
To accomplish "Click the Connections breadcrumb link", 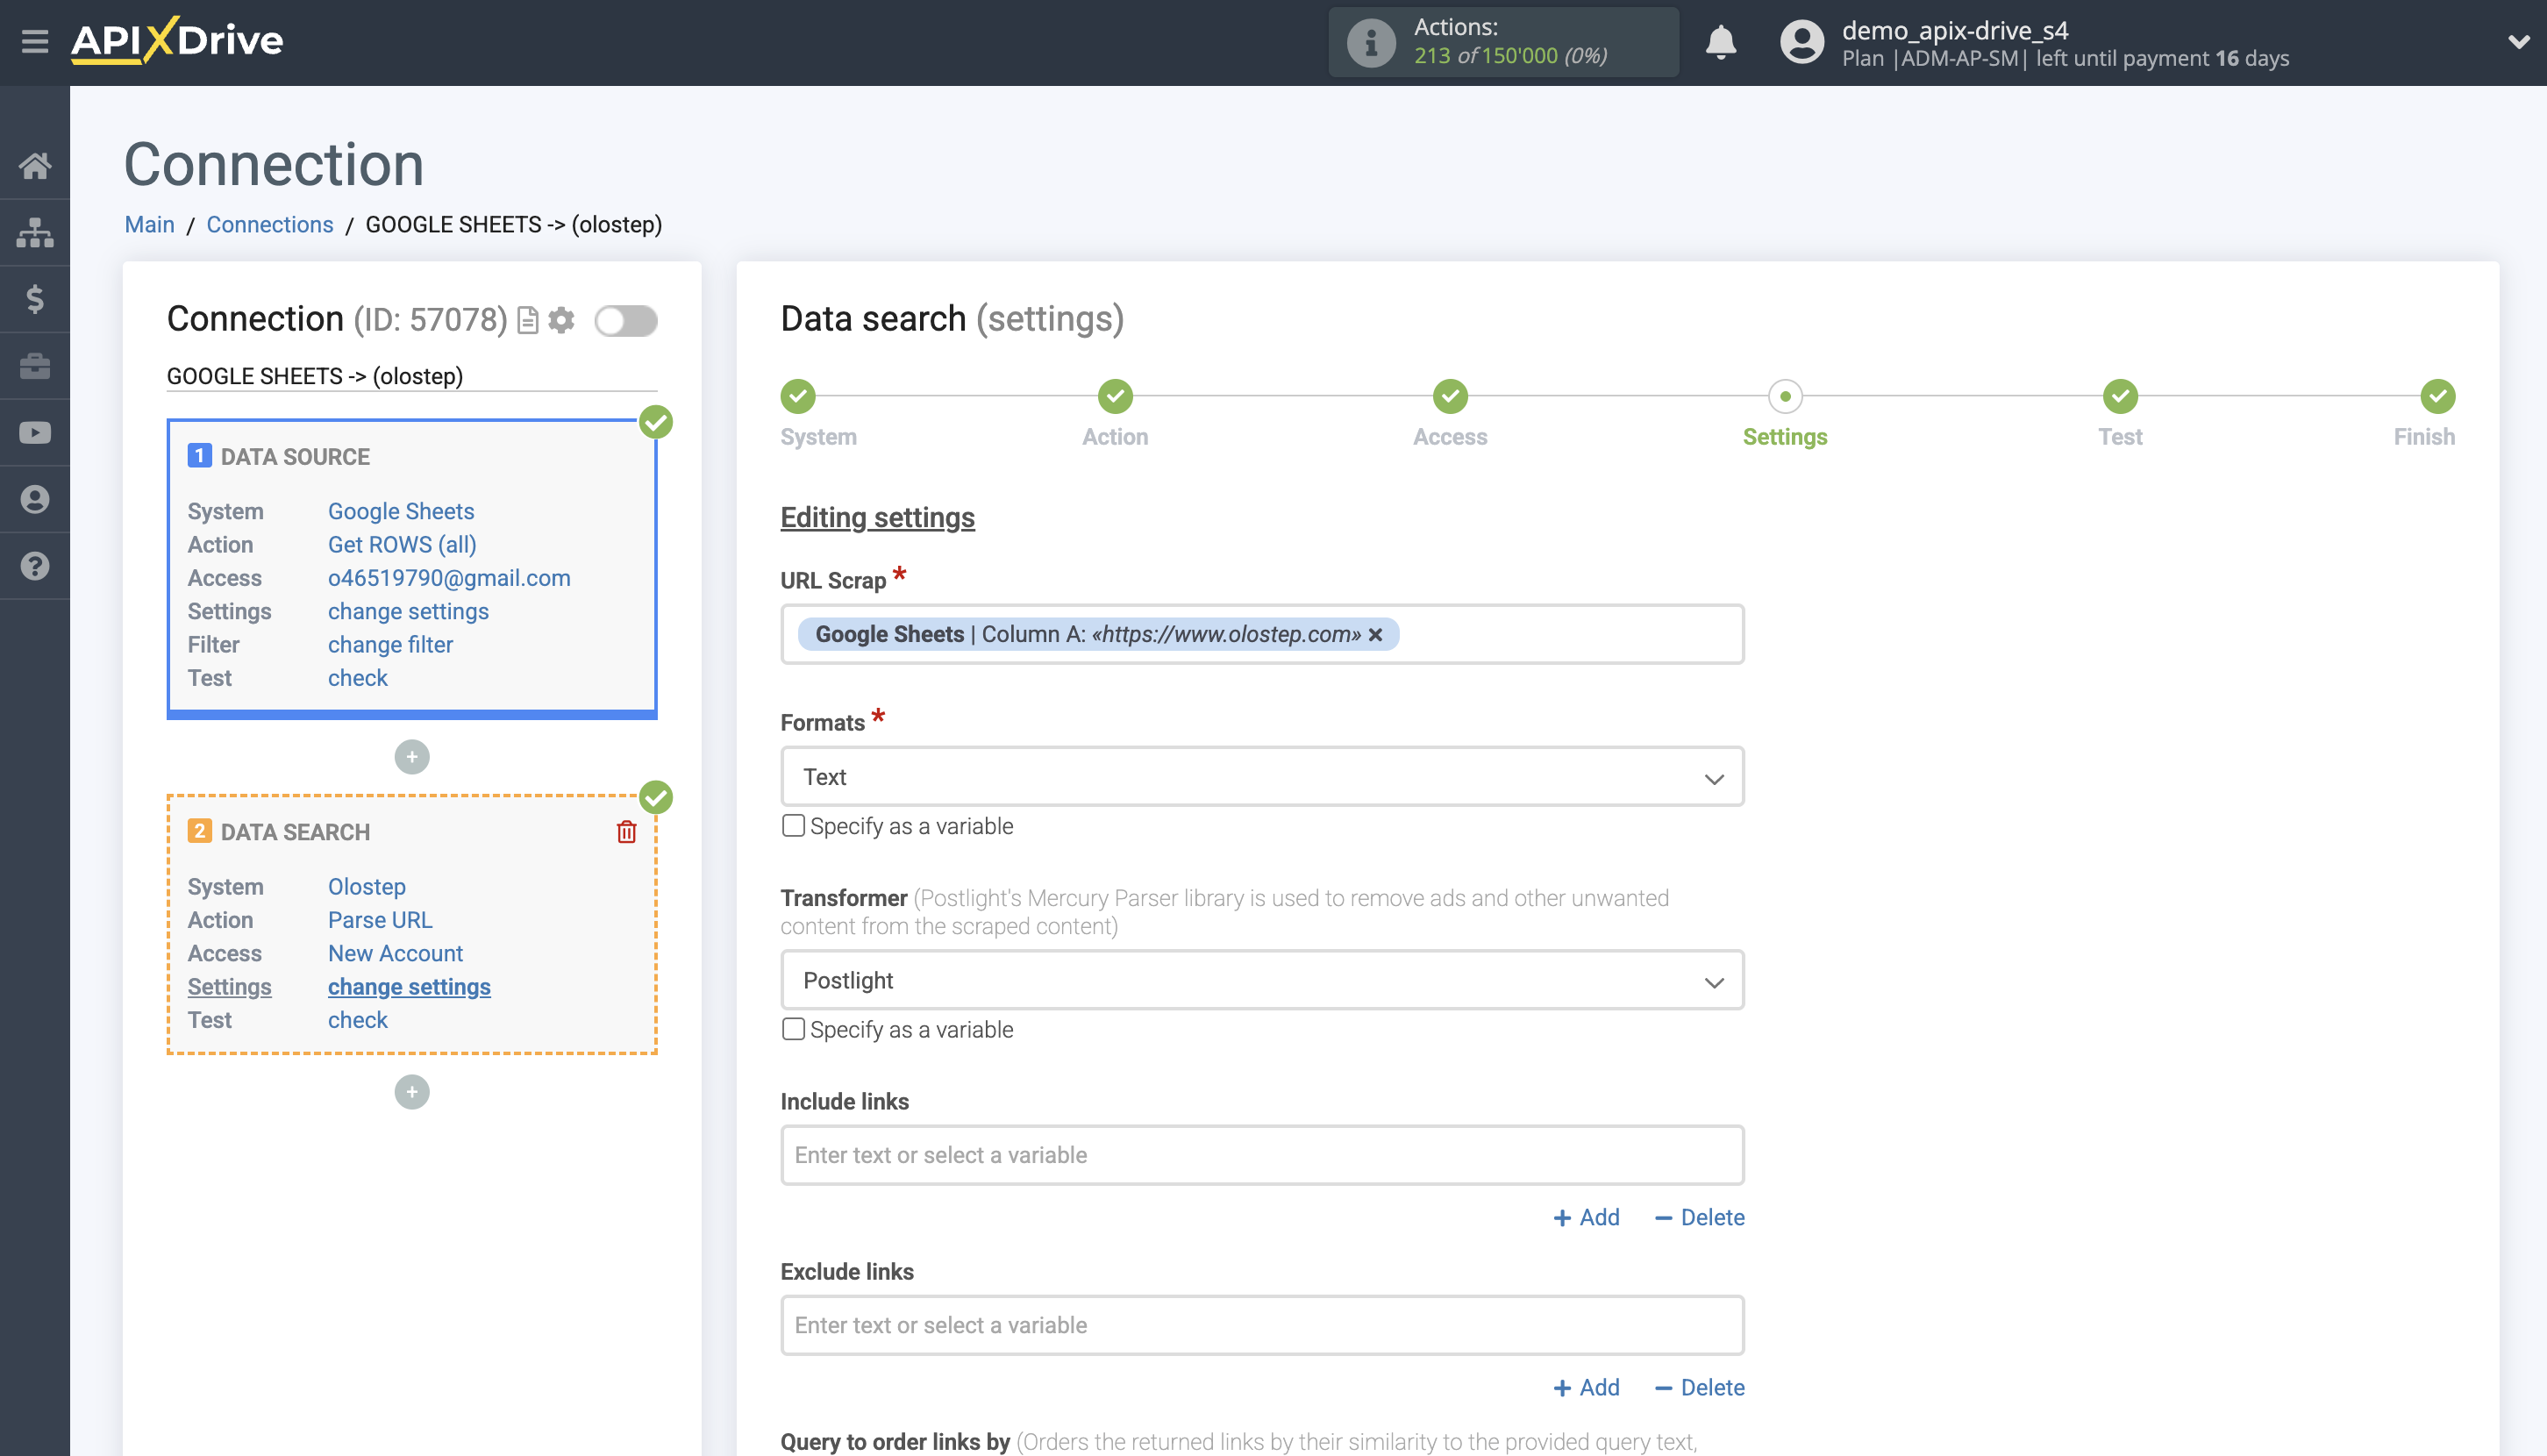I will (269, 224).
